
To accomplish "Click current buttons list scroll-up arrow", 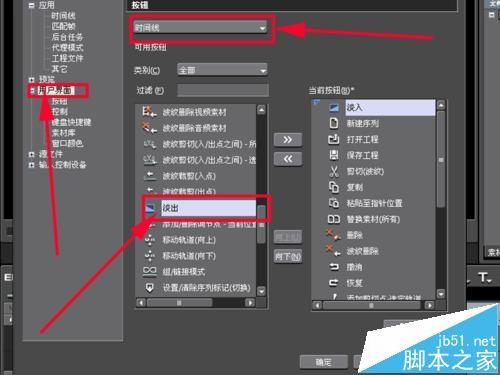I will pyautogui.click(x=441, y=105).
